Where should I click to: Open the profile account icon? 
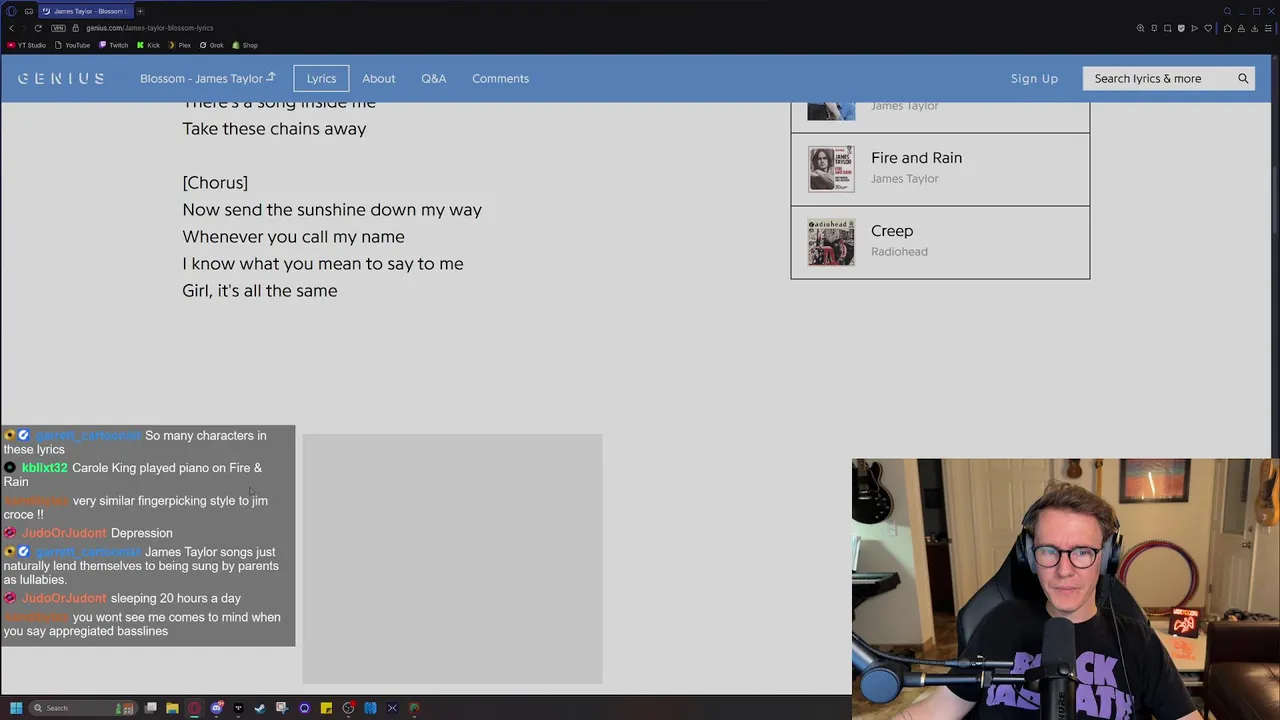point(1241,28)
